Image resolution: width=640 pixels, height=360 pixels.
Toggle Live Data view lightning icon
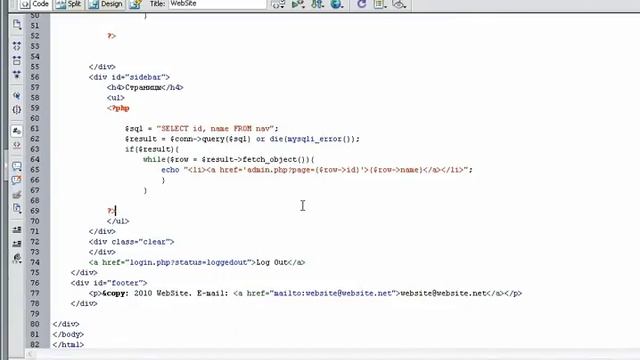135,4
